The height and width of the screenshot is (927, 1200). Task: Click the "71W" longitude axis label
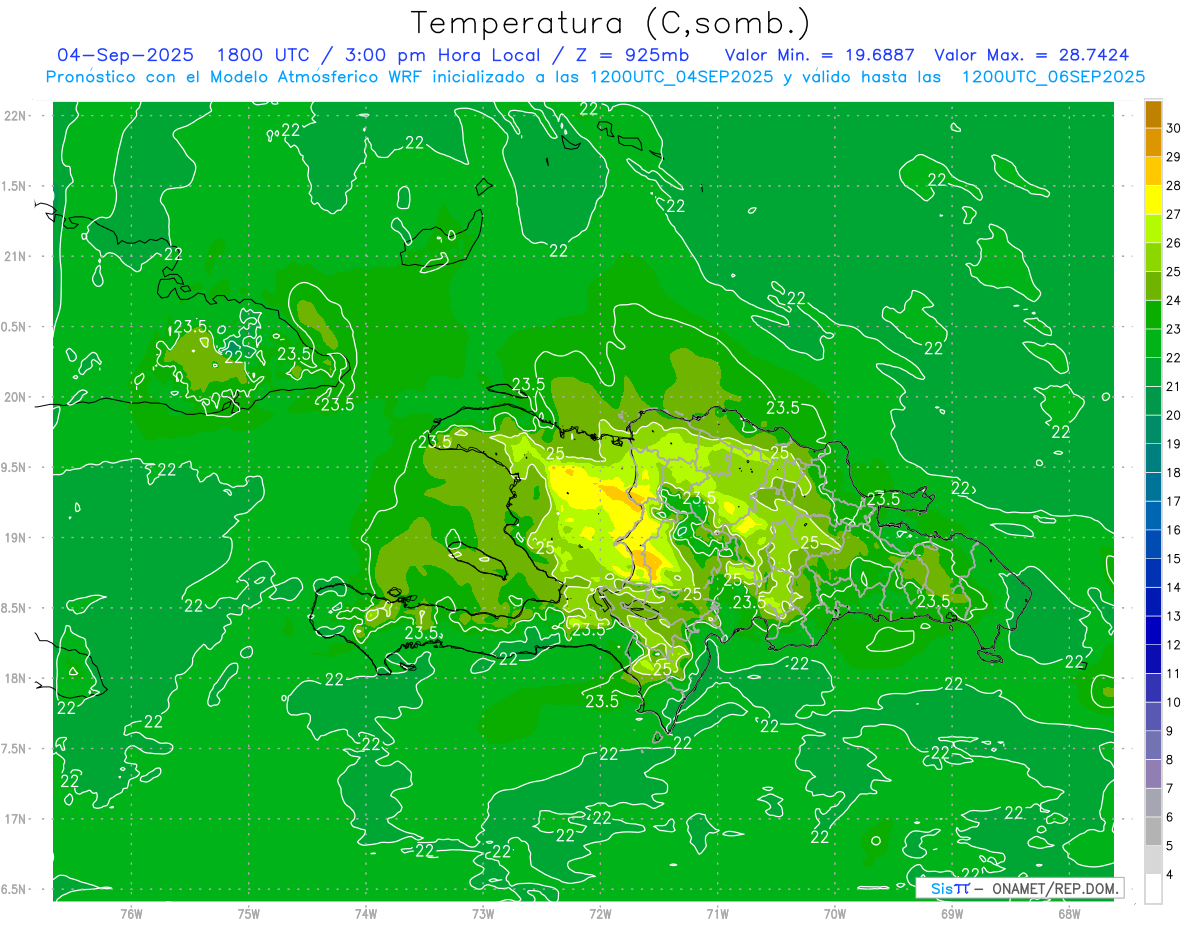point(717,913)
